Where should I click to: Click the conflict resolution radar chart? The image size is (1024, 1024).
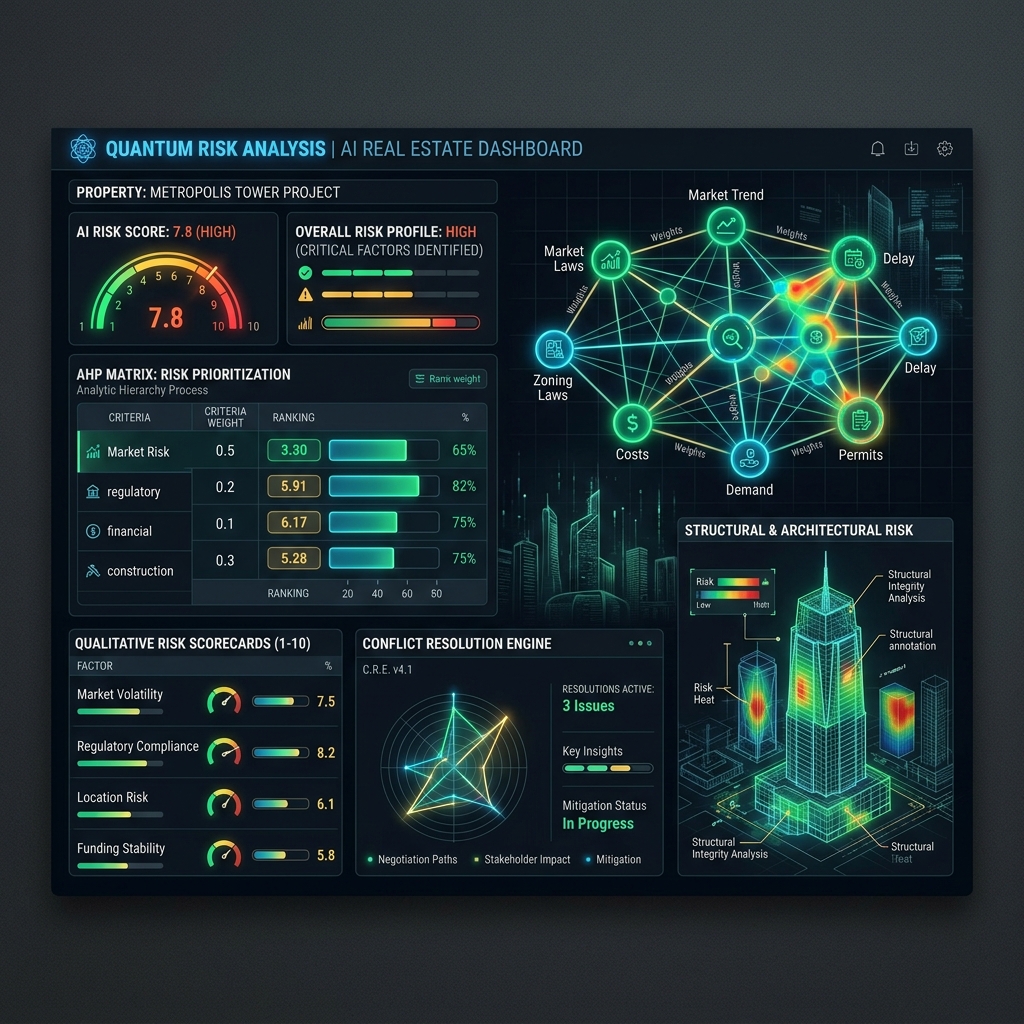454,766
